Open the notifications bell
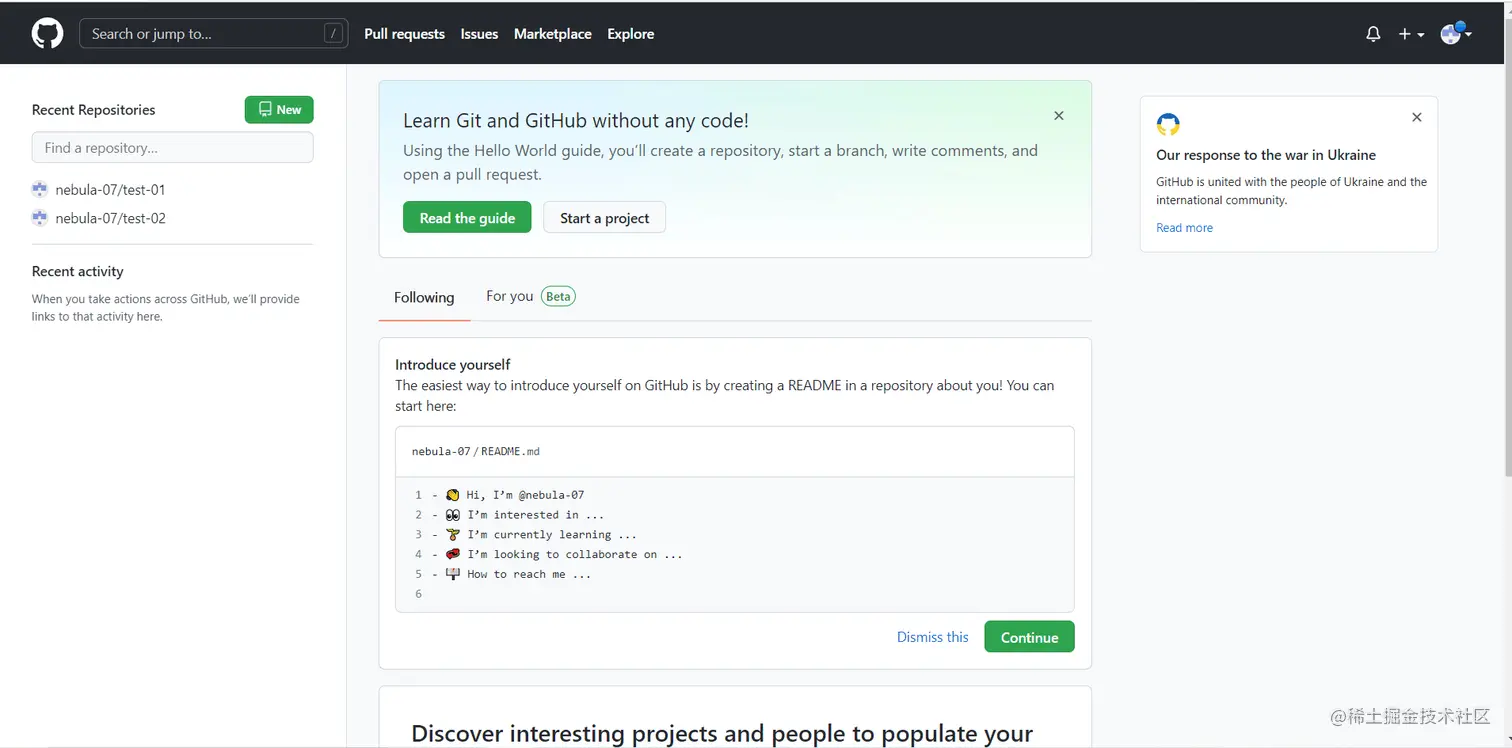Viewport: 1512px width, 748px height. (x=1373, y=34)
